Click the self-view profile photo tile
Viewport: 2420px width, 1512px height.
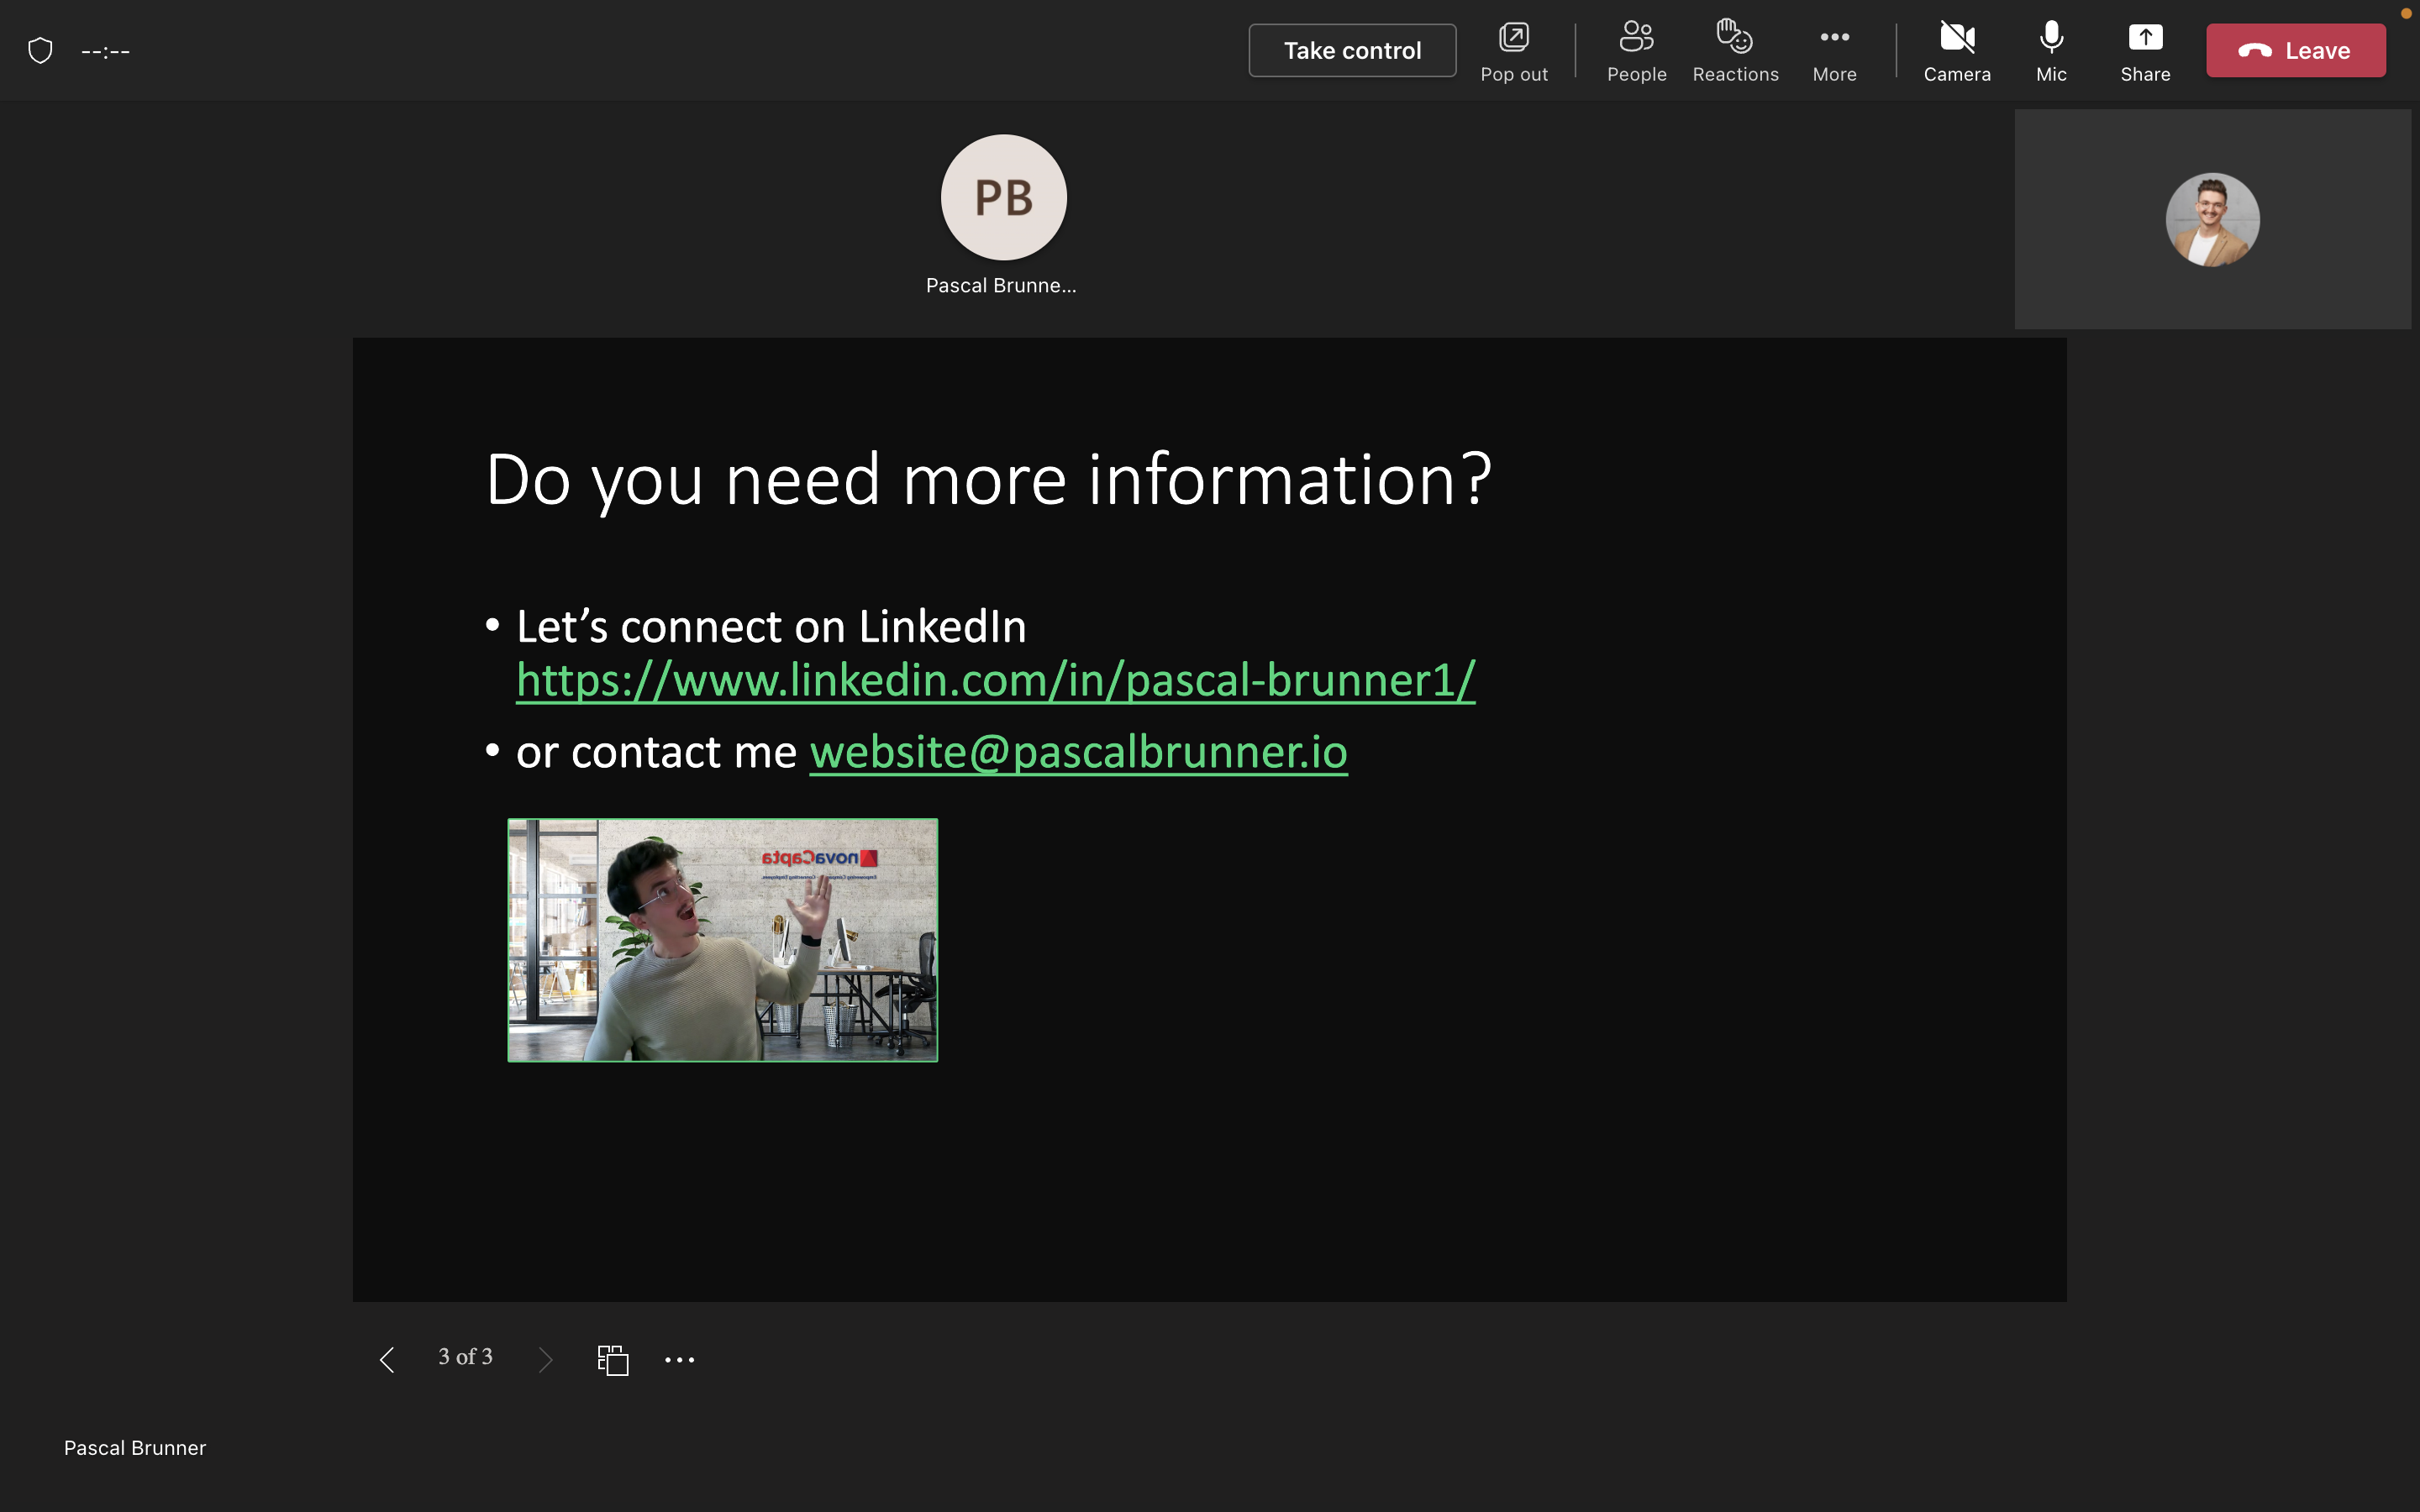(2212, 220)
